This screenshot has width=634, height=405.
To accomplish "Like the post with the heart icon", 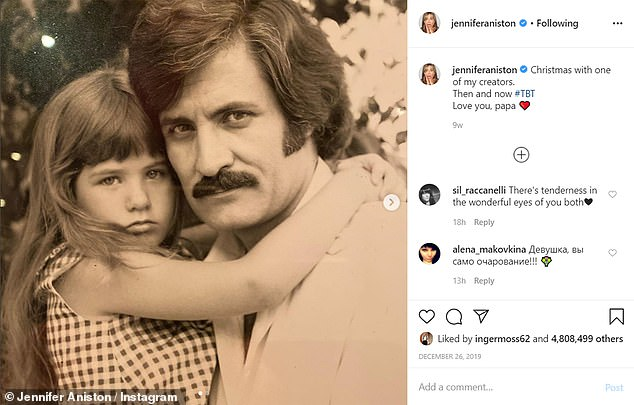I will (x=426, y=317).
